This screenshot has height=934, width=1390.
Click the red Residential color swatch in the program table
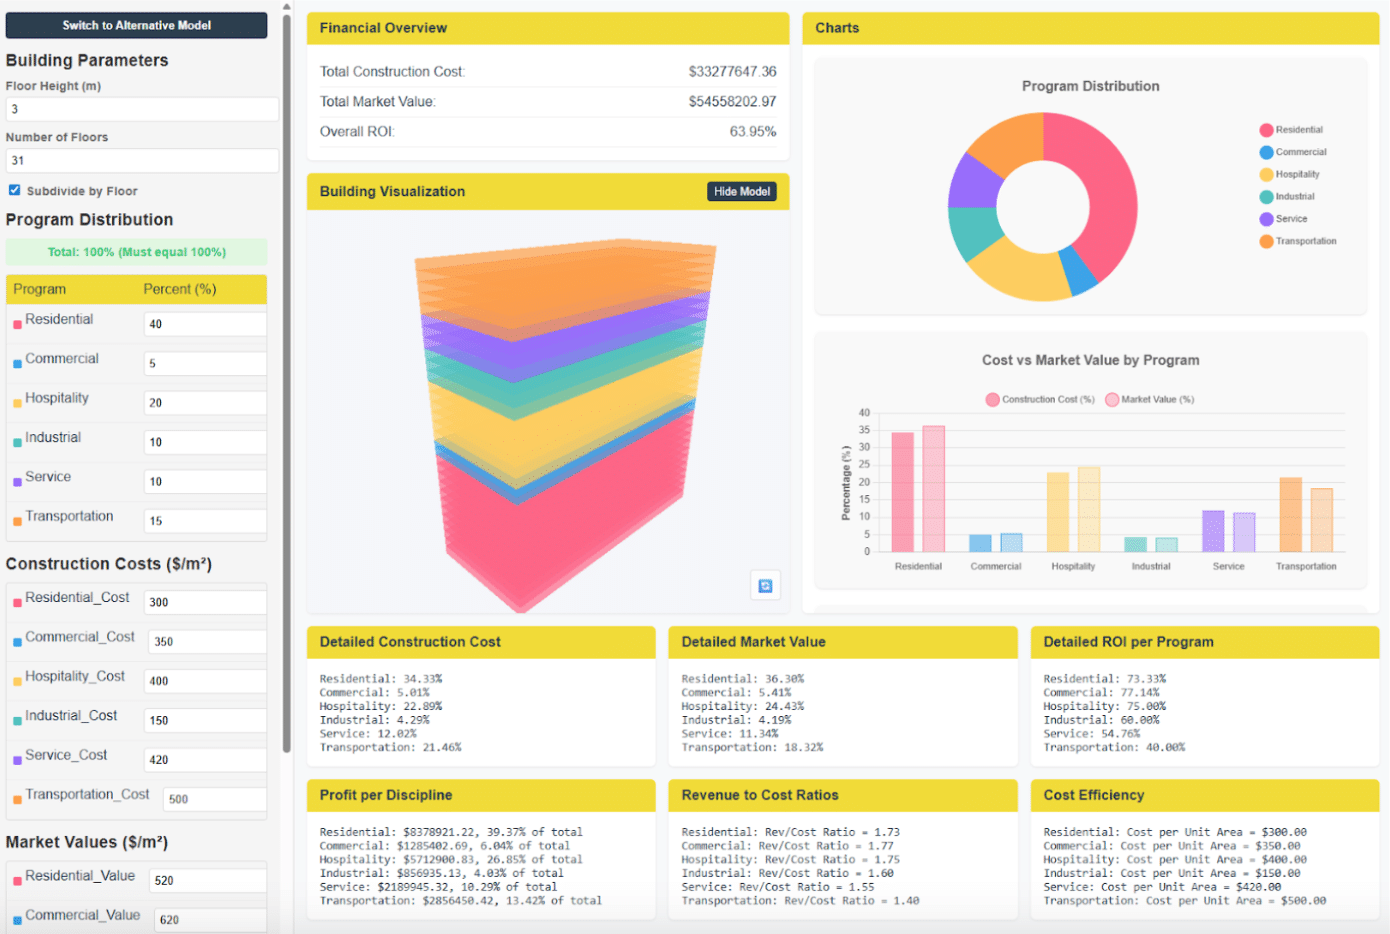(x=17, y=324)
